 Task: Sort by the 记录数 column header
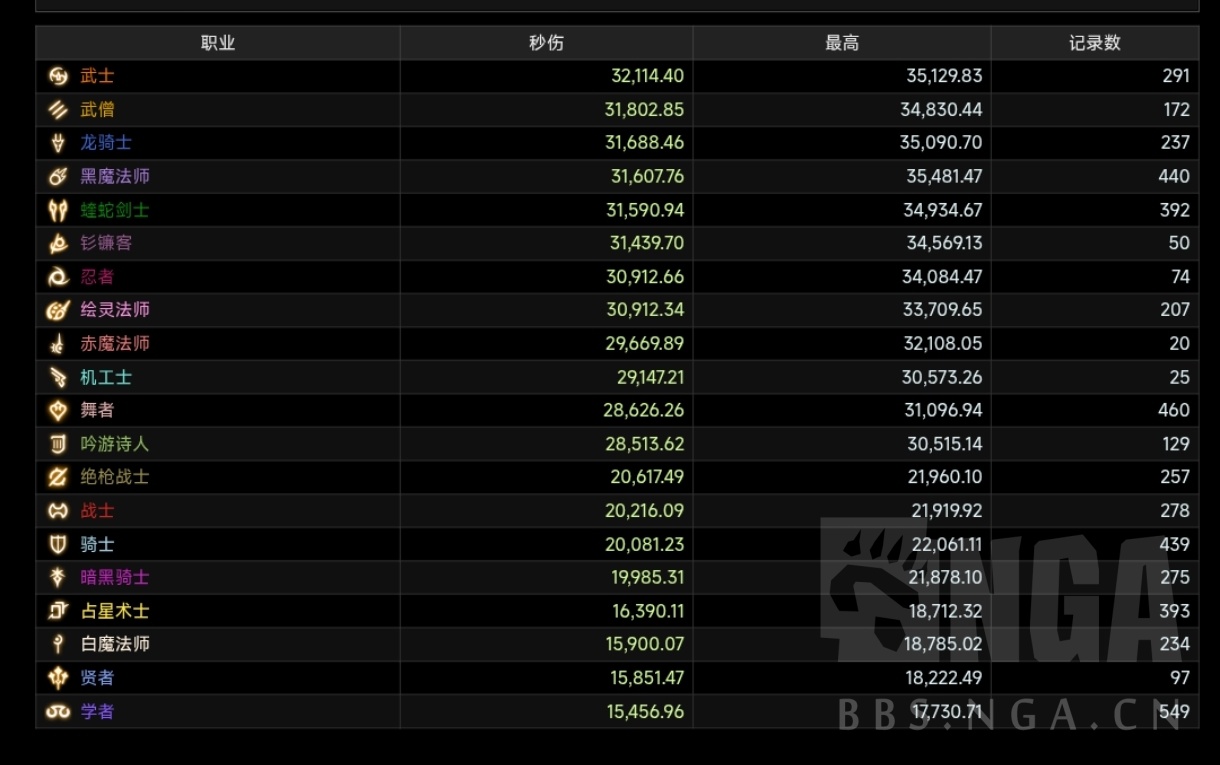(1094, 43)
